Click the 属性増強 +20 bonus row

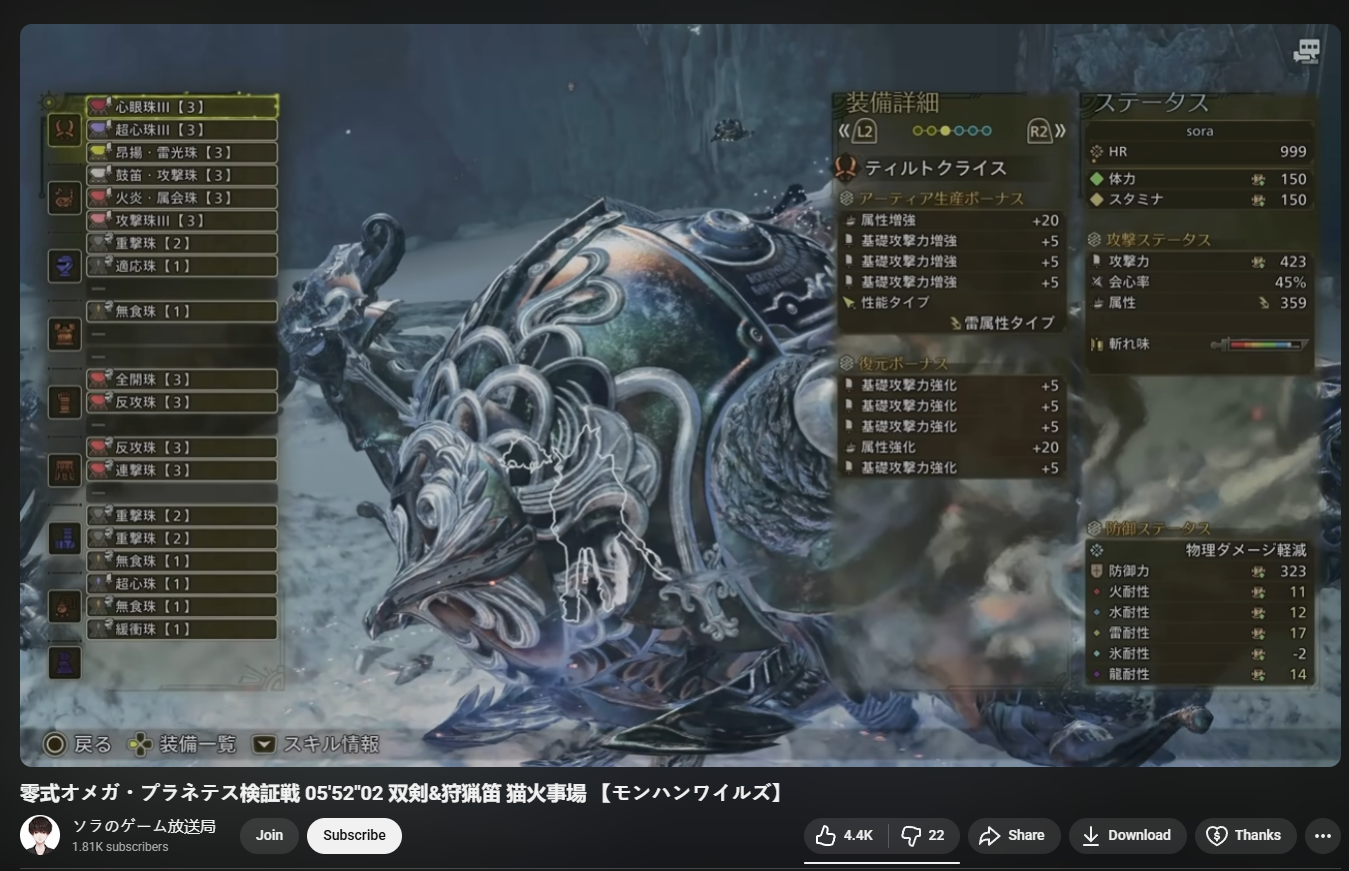pos(951,220)
